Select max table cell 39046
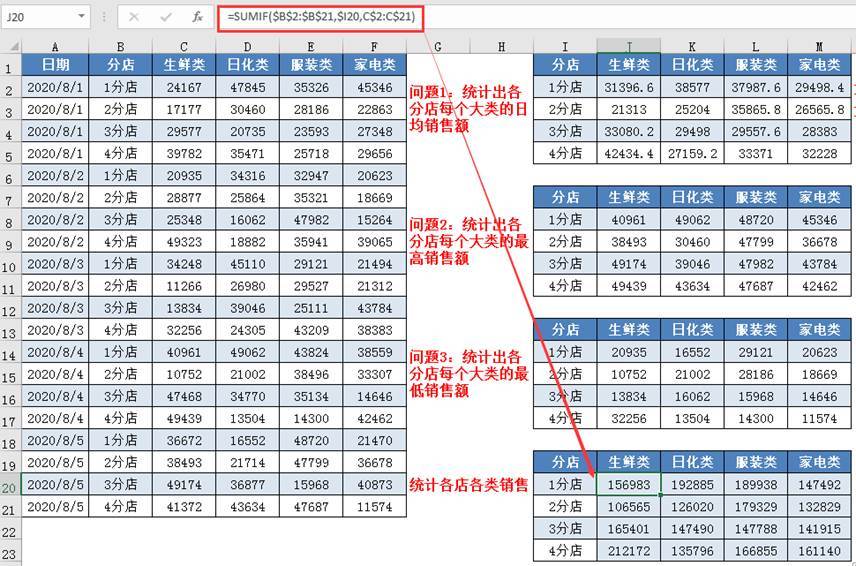 click(x=692, y=264)
